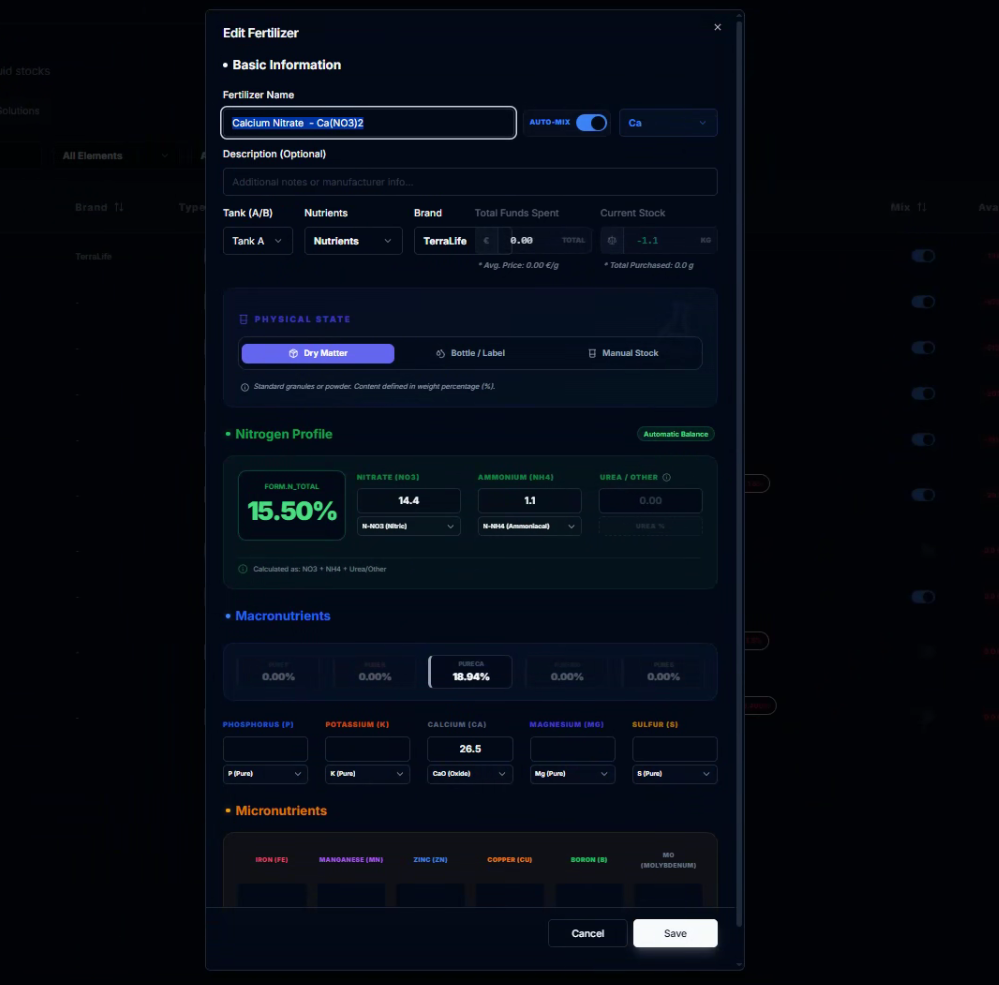Click info icon beside Standard granules note
999x985 pixels.
[245, 387]
